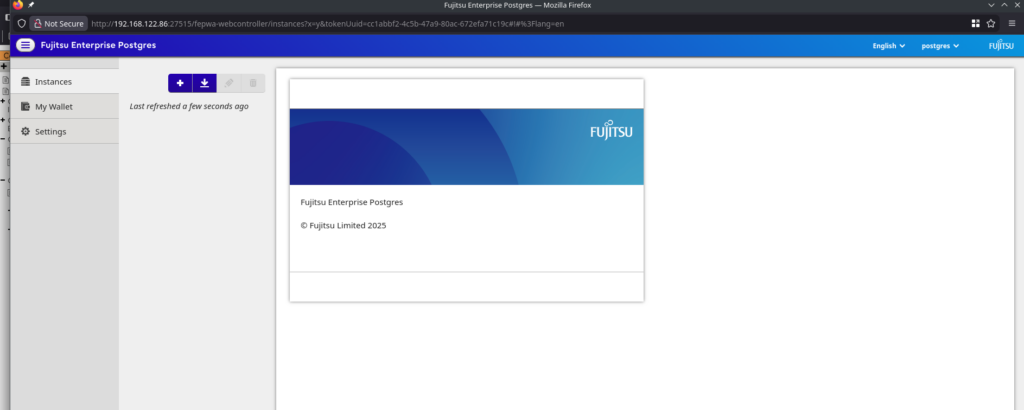
Task: Open the browser extensions grid icon
Action: coord(975,23)
